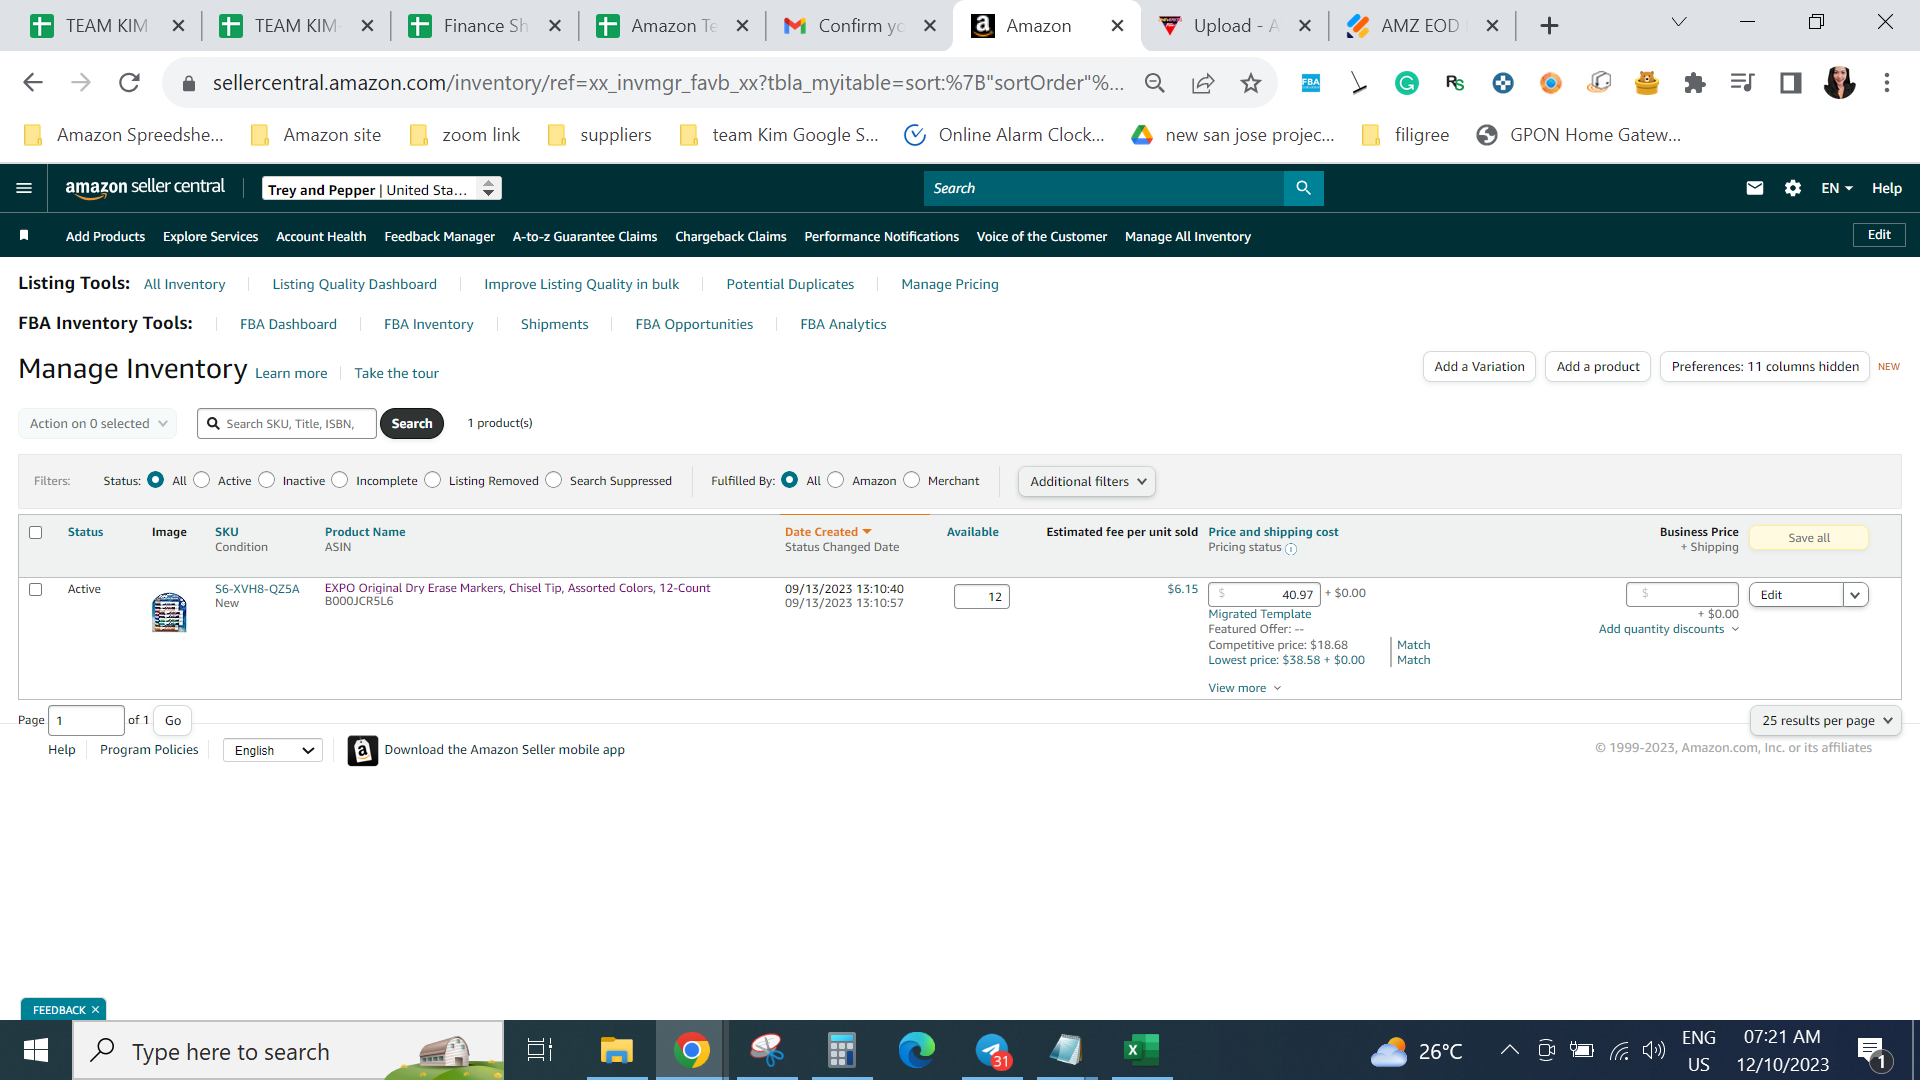This screenshot has width=1920, height=1080.
Task: Expand View more pricing details
Action: click(x=1245, y=688)
